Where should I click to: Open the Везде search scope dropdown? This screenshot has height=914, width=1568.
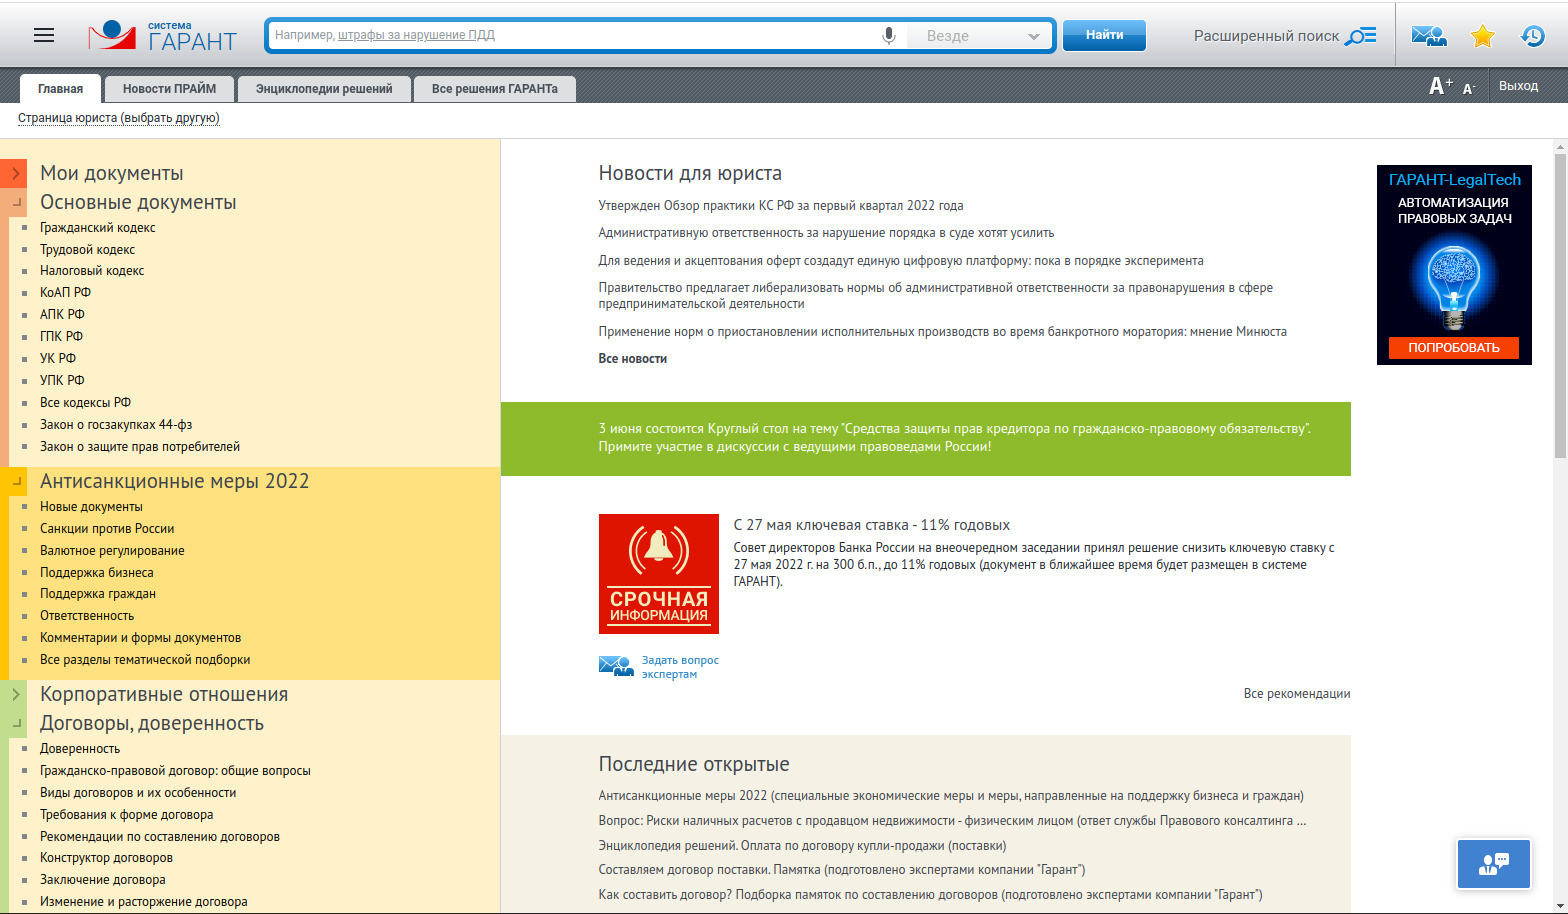point(980,36)
